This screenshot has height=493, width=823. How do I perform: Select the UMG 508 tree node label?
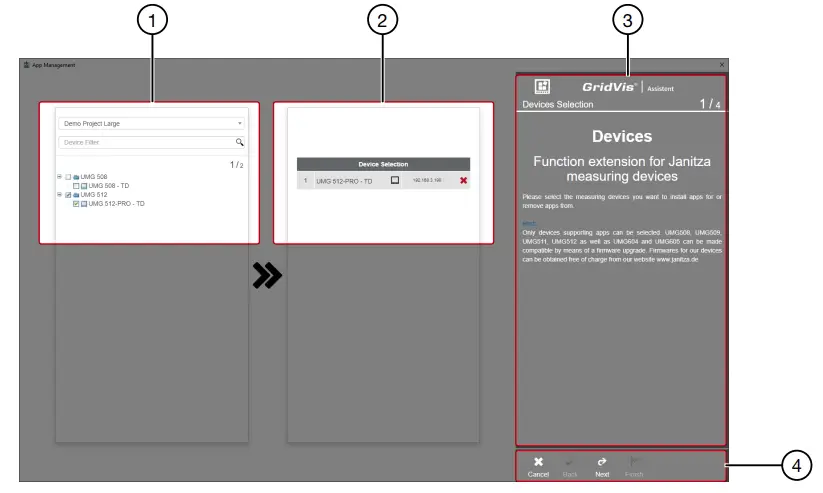click(93, 177)
